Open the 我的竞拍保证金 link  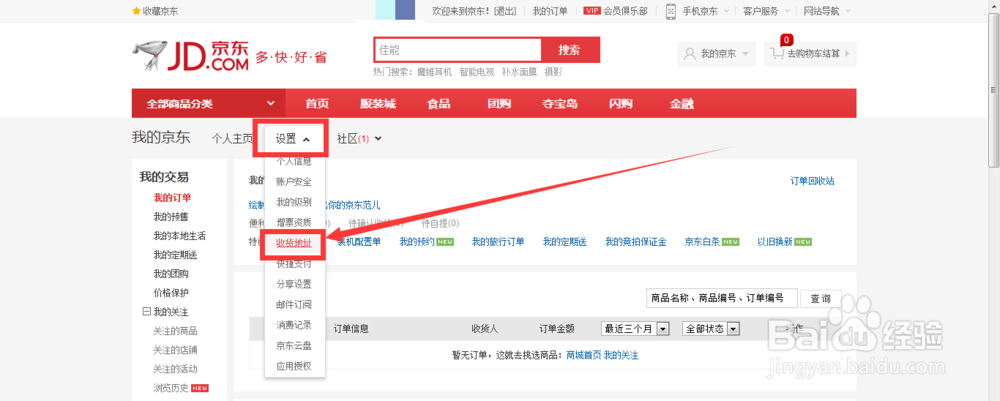click(636, 242)
